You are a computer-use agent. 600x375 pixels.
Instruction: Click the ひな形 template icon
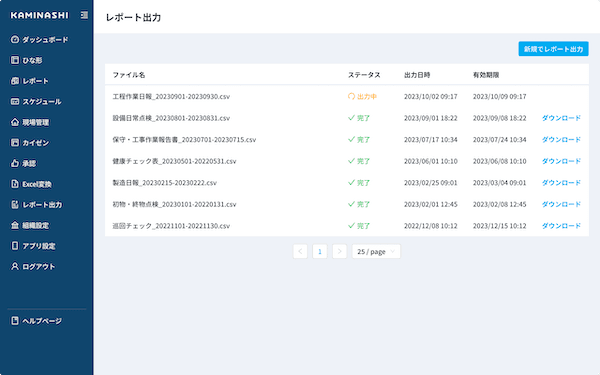(15, 60)
